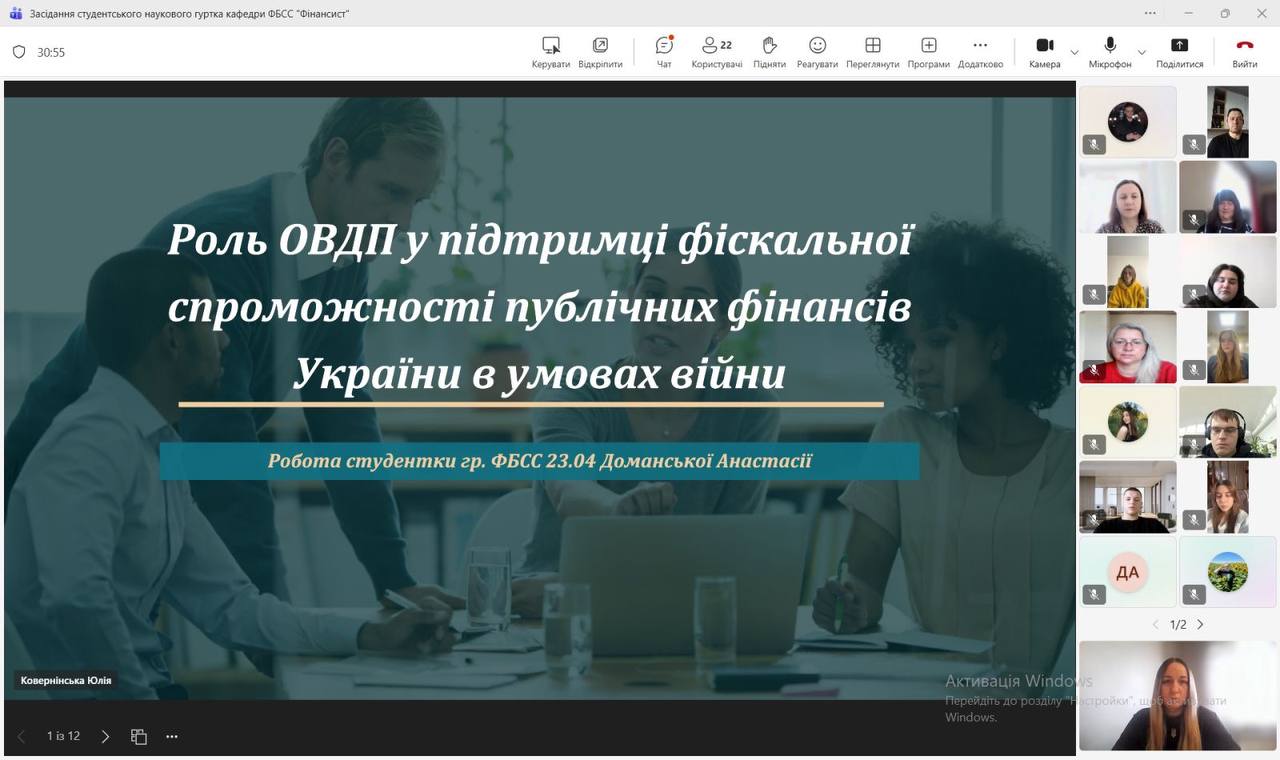The width and height of the screenshot is (1280, 760).
Task: Open the Додатково more actions menu
Action: (x=980, y=52)
